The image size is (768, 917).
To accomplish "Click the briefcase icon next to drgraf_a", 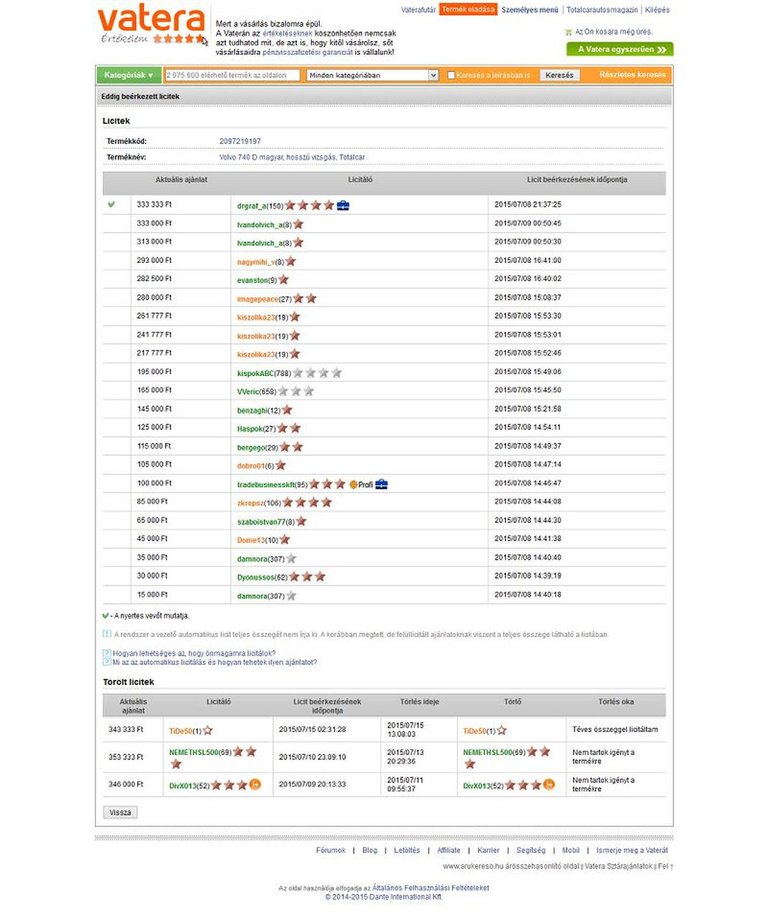I will pyautogui.click(x=343, y=205).
